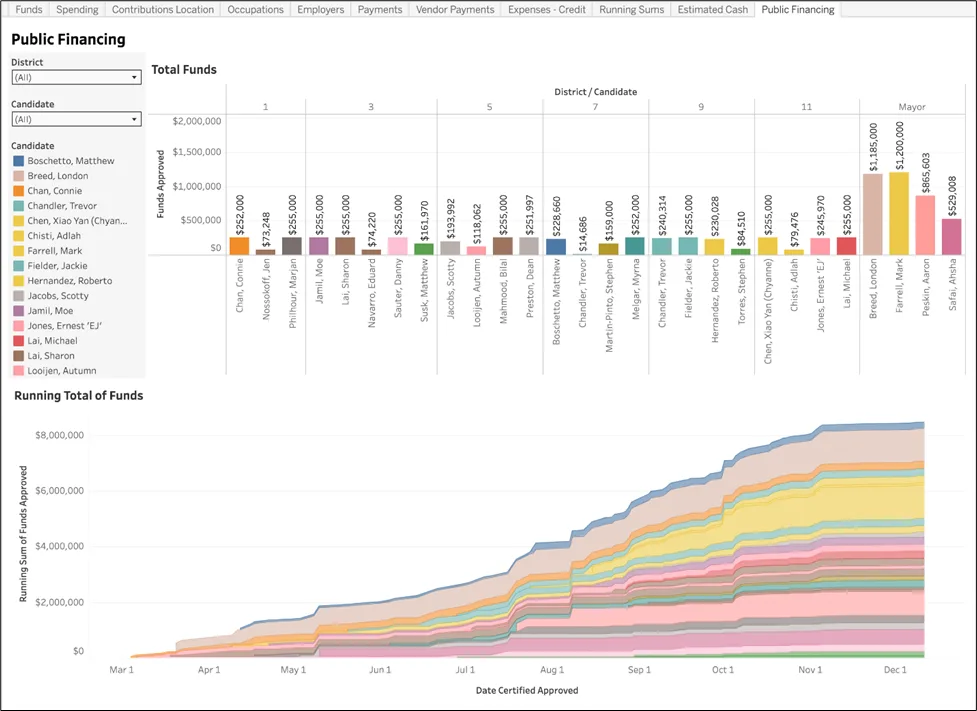Select Looijen, Autumn in the legend
The width and height of the screenshot is (977, 711).
coord(64,371)
